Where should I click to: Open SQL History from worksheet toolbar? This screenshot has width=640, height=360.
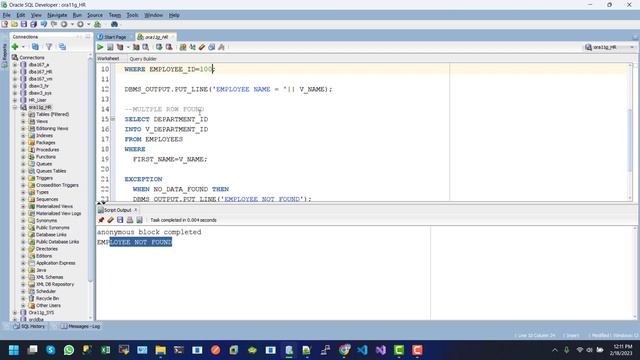[x=211, y=47]
